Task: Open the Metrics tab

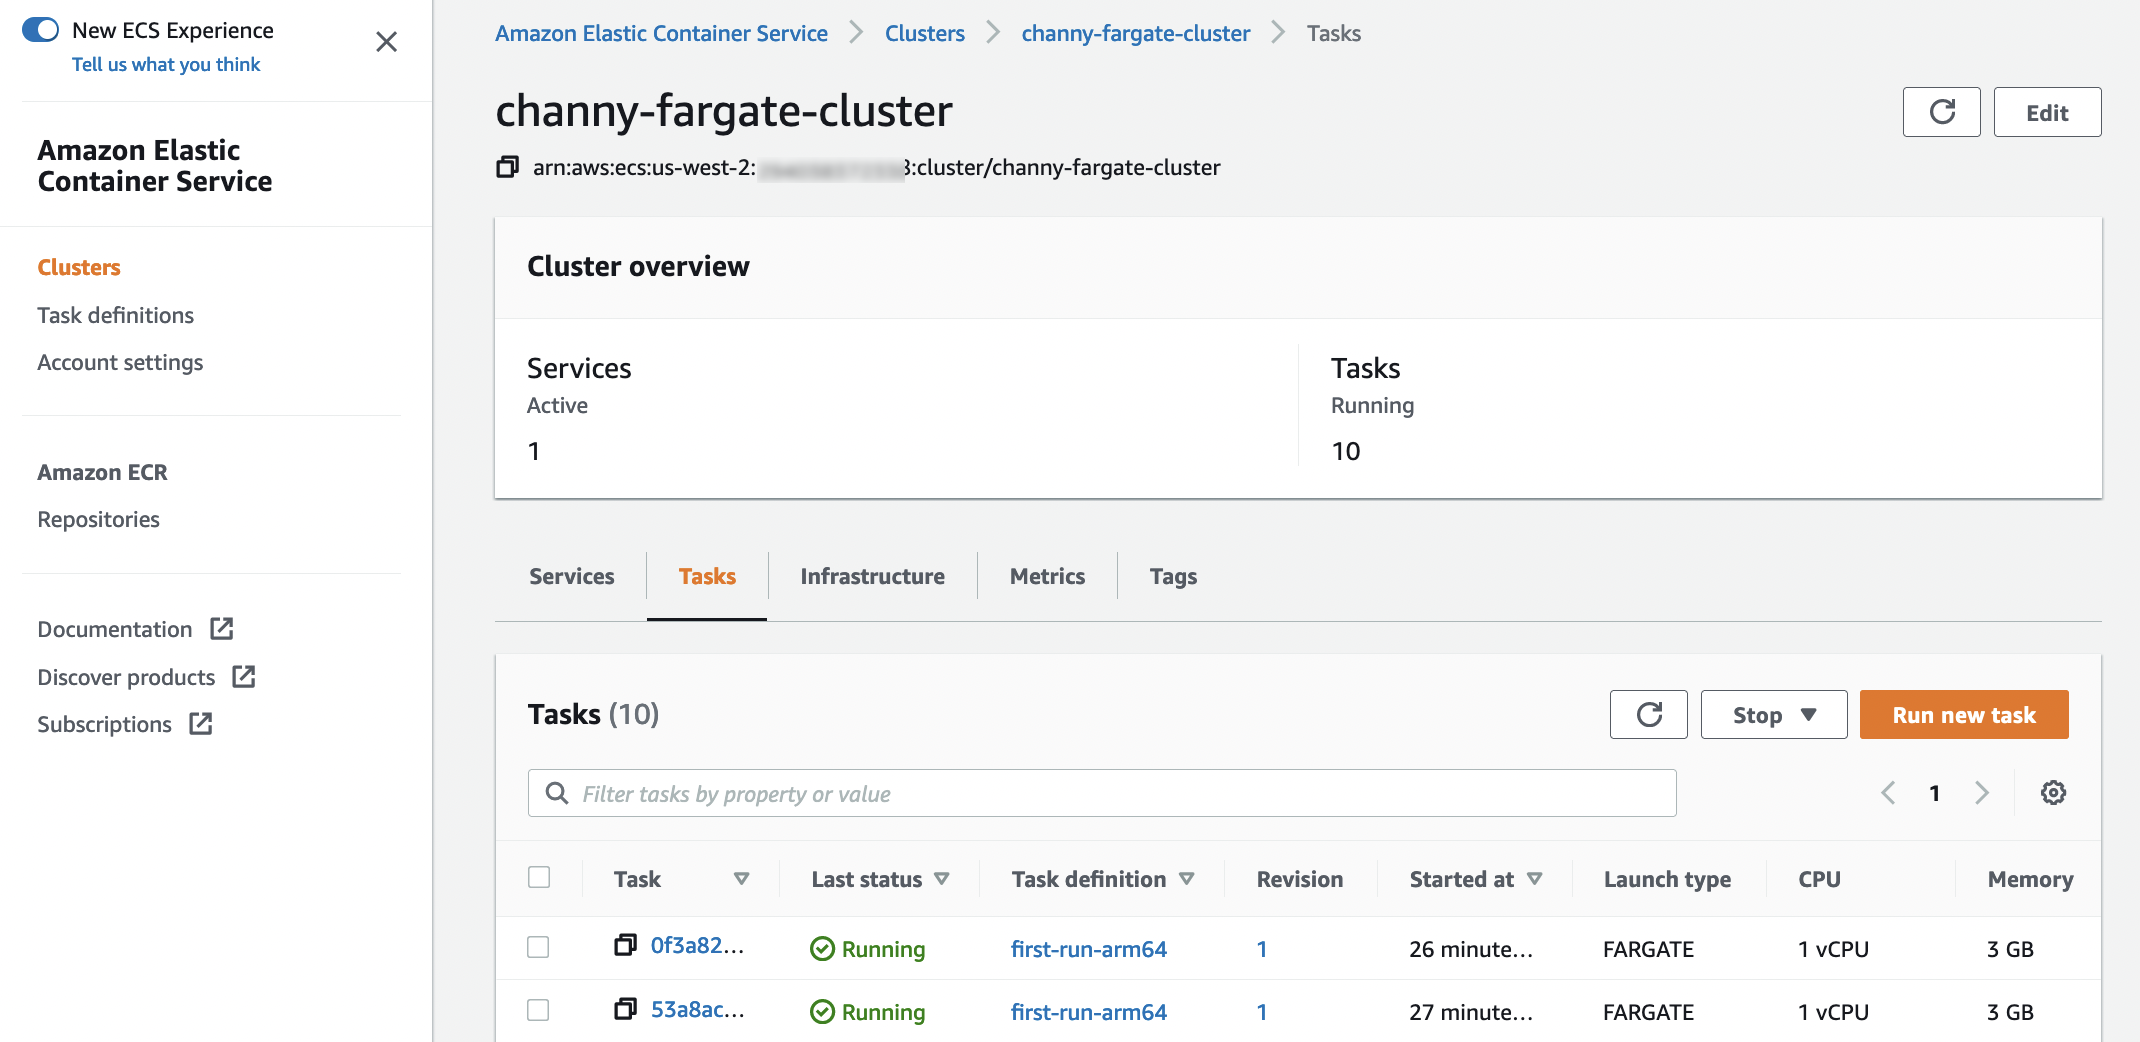Action: point(1047,576)
